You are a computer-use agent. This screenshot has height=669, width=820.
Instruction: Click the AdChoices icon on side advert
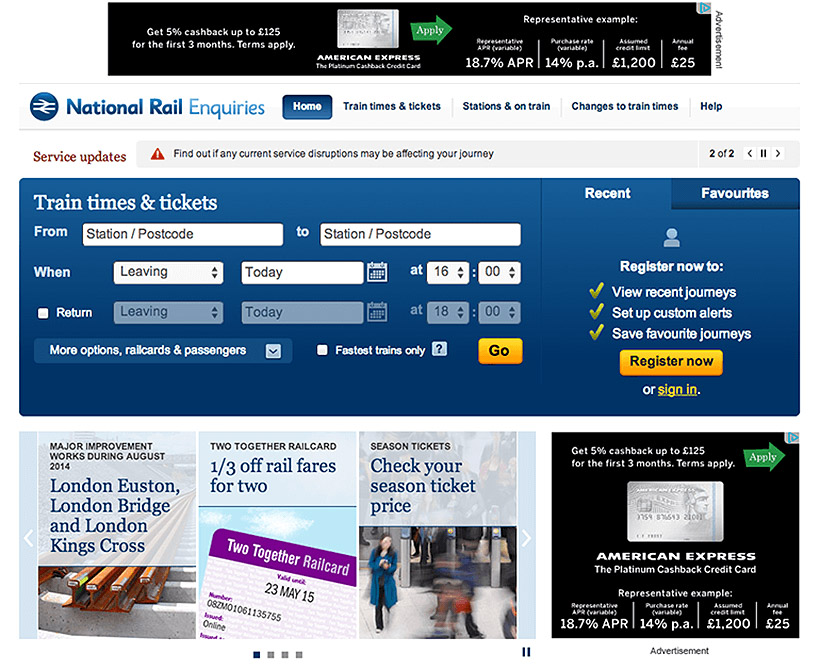(793, 437)
